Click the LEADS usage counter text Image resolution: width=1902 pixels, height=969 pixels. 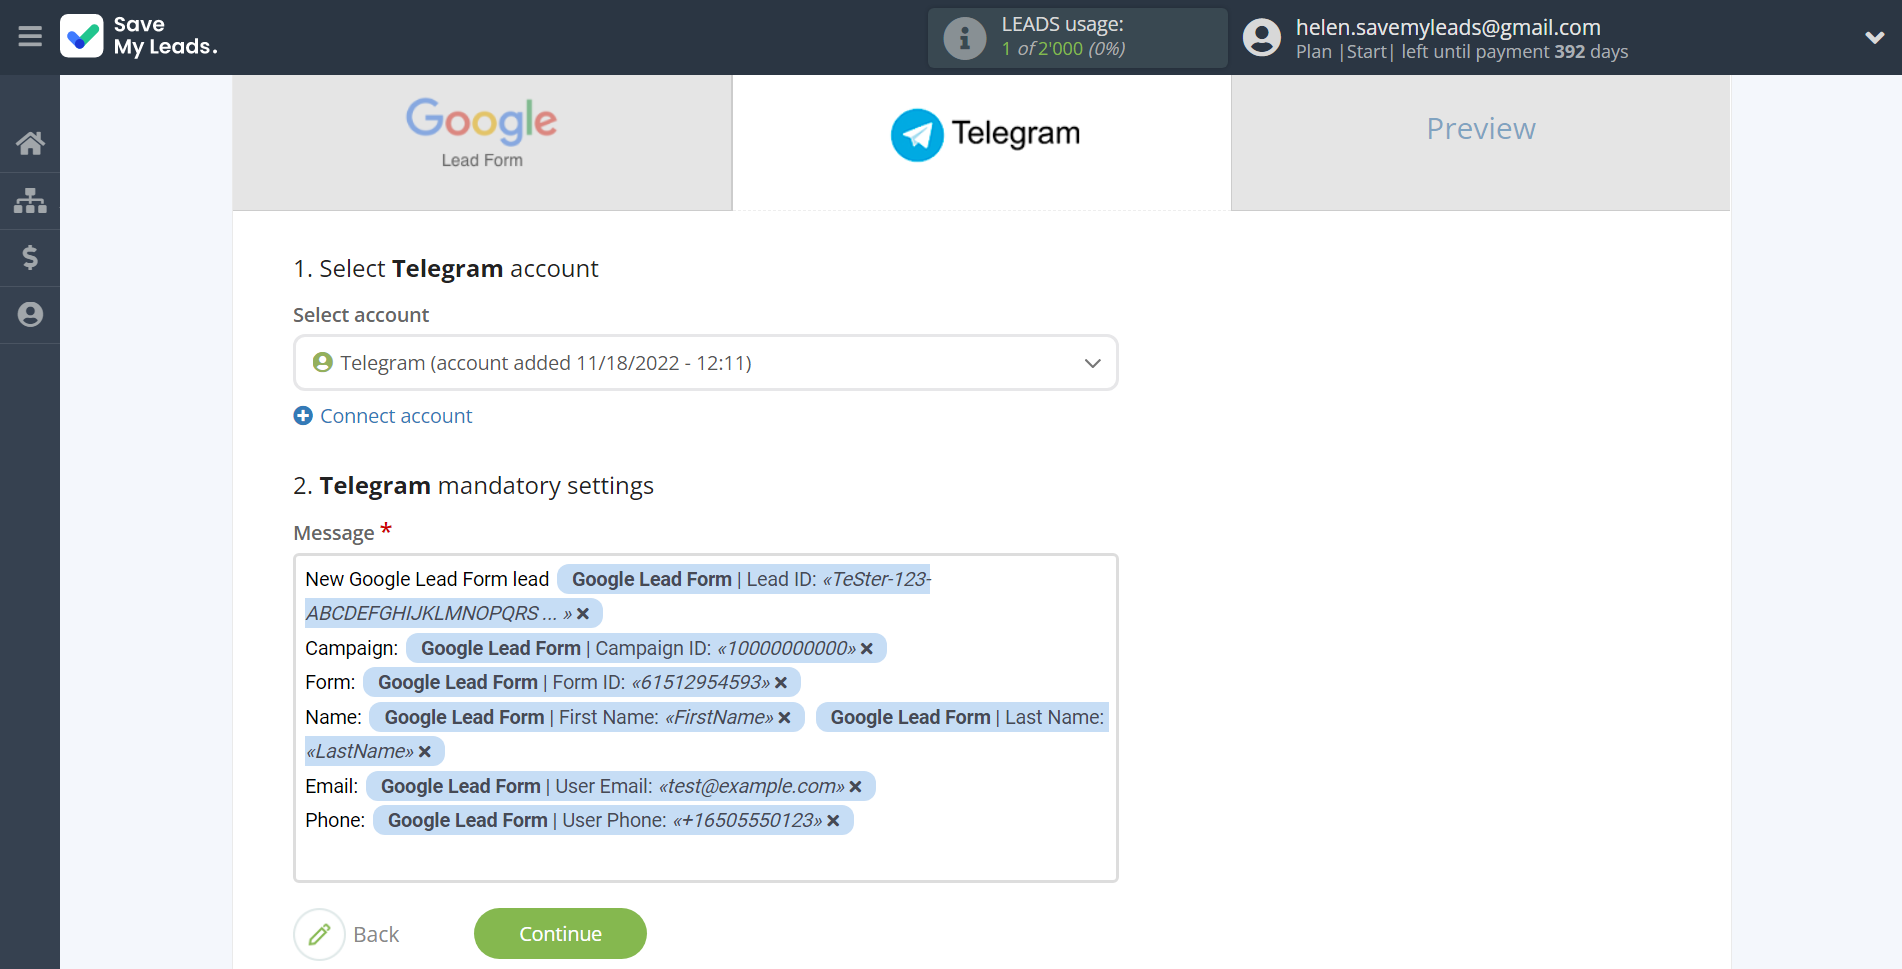[x=1064, y=49]
